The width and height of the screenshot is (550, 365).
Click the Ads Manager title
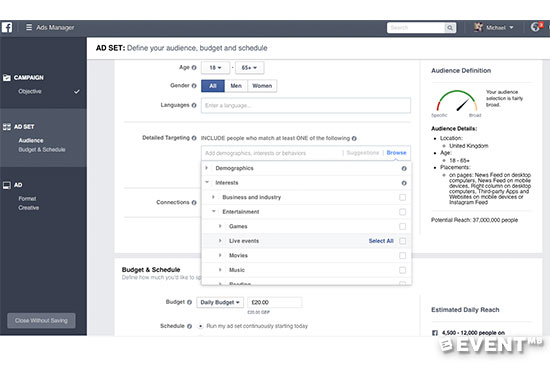pos(55,27)
